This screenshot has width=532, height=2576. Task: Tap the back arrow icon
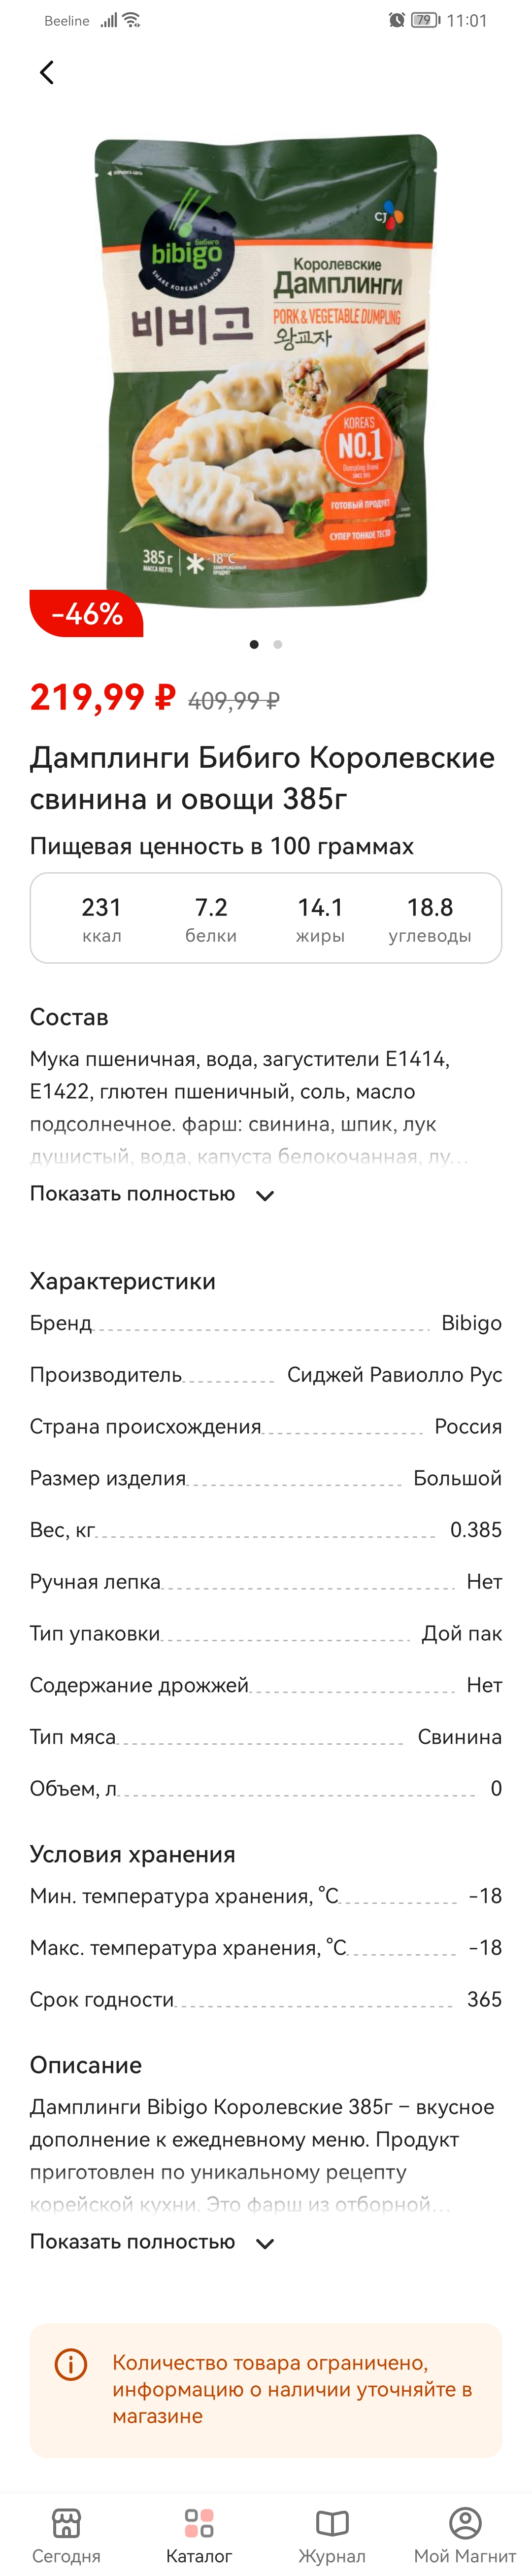coord(46,73)
